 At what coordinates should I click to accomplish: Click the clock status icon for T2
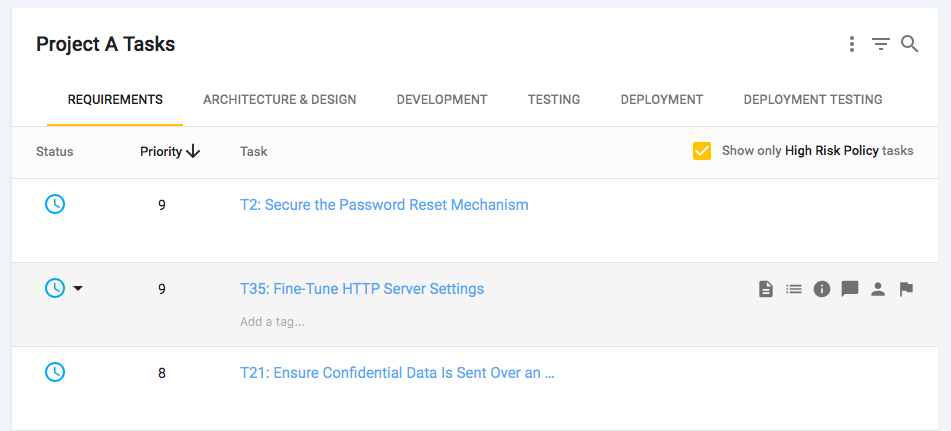click(55, 204)
